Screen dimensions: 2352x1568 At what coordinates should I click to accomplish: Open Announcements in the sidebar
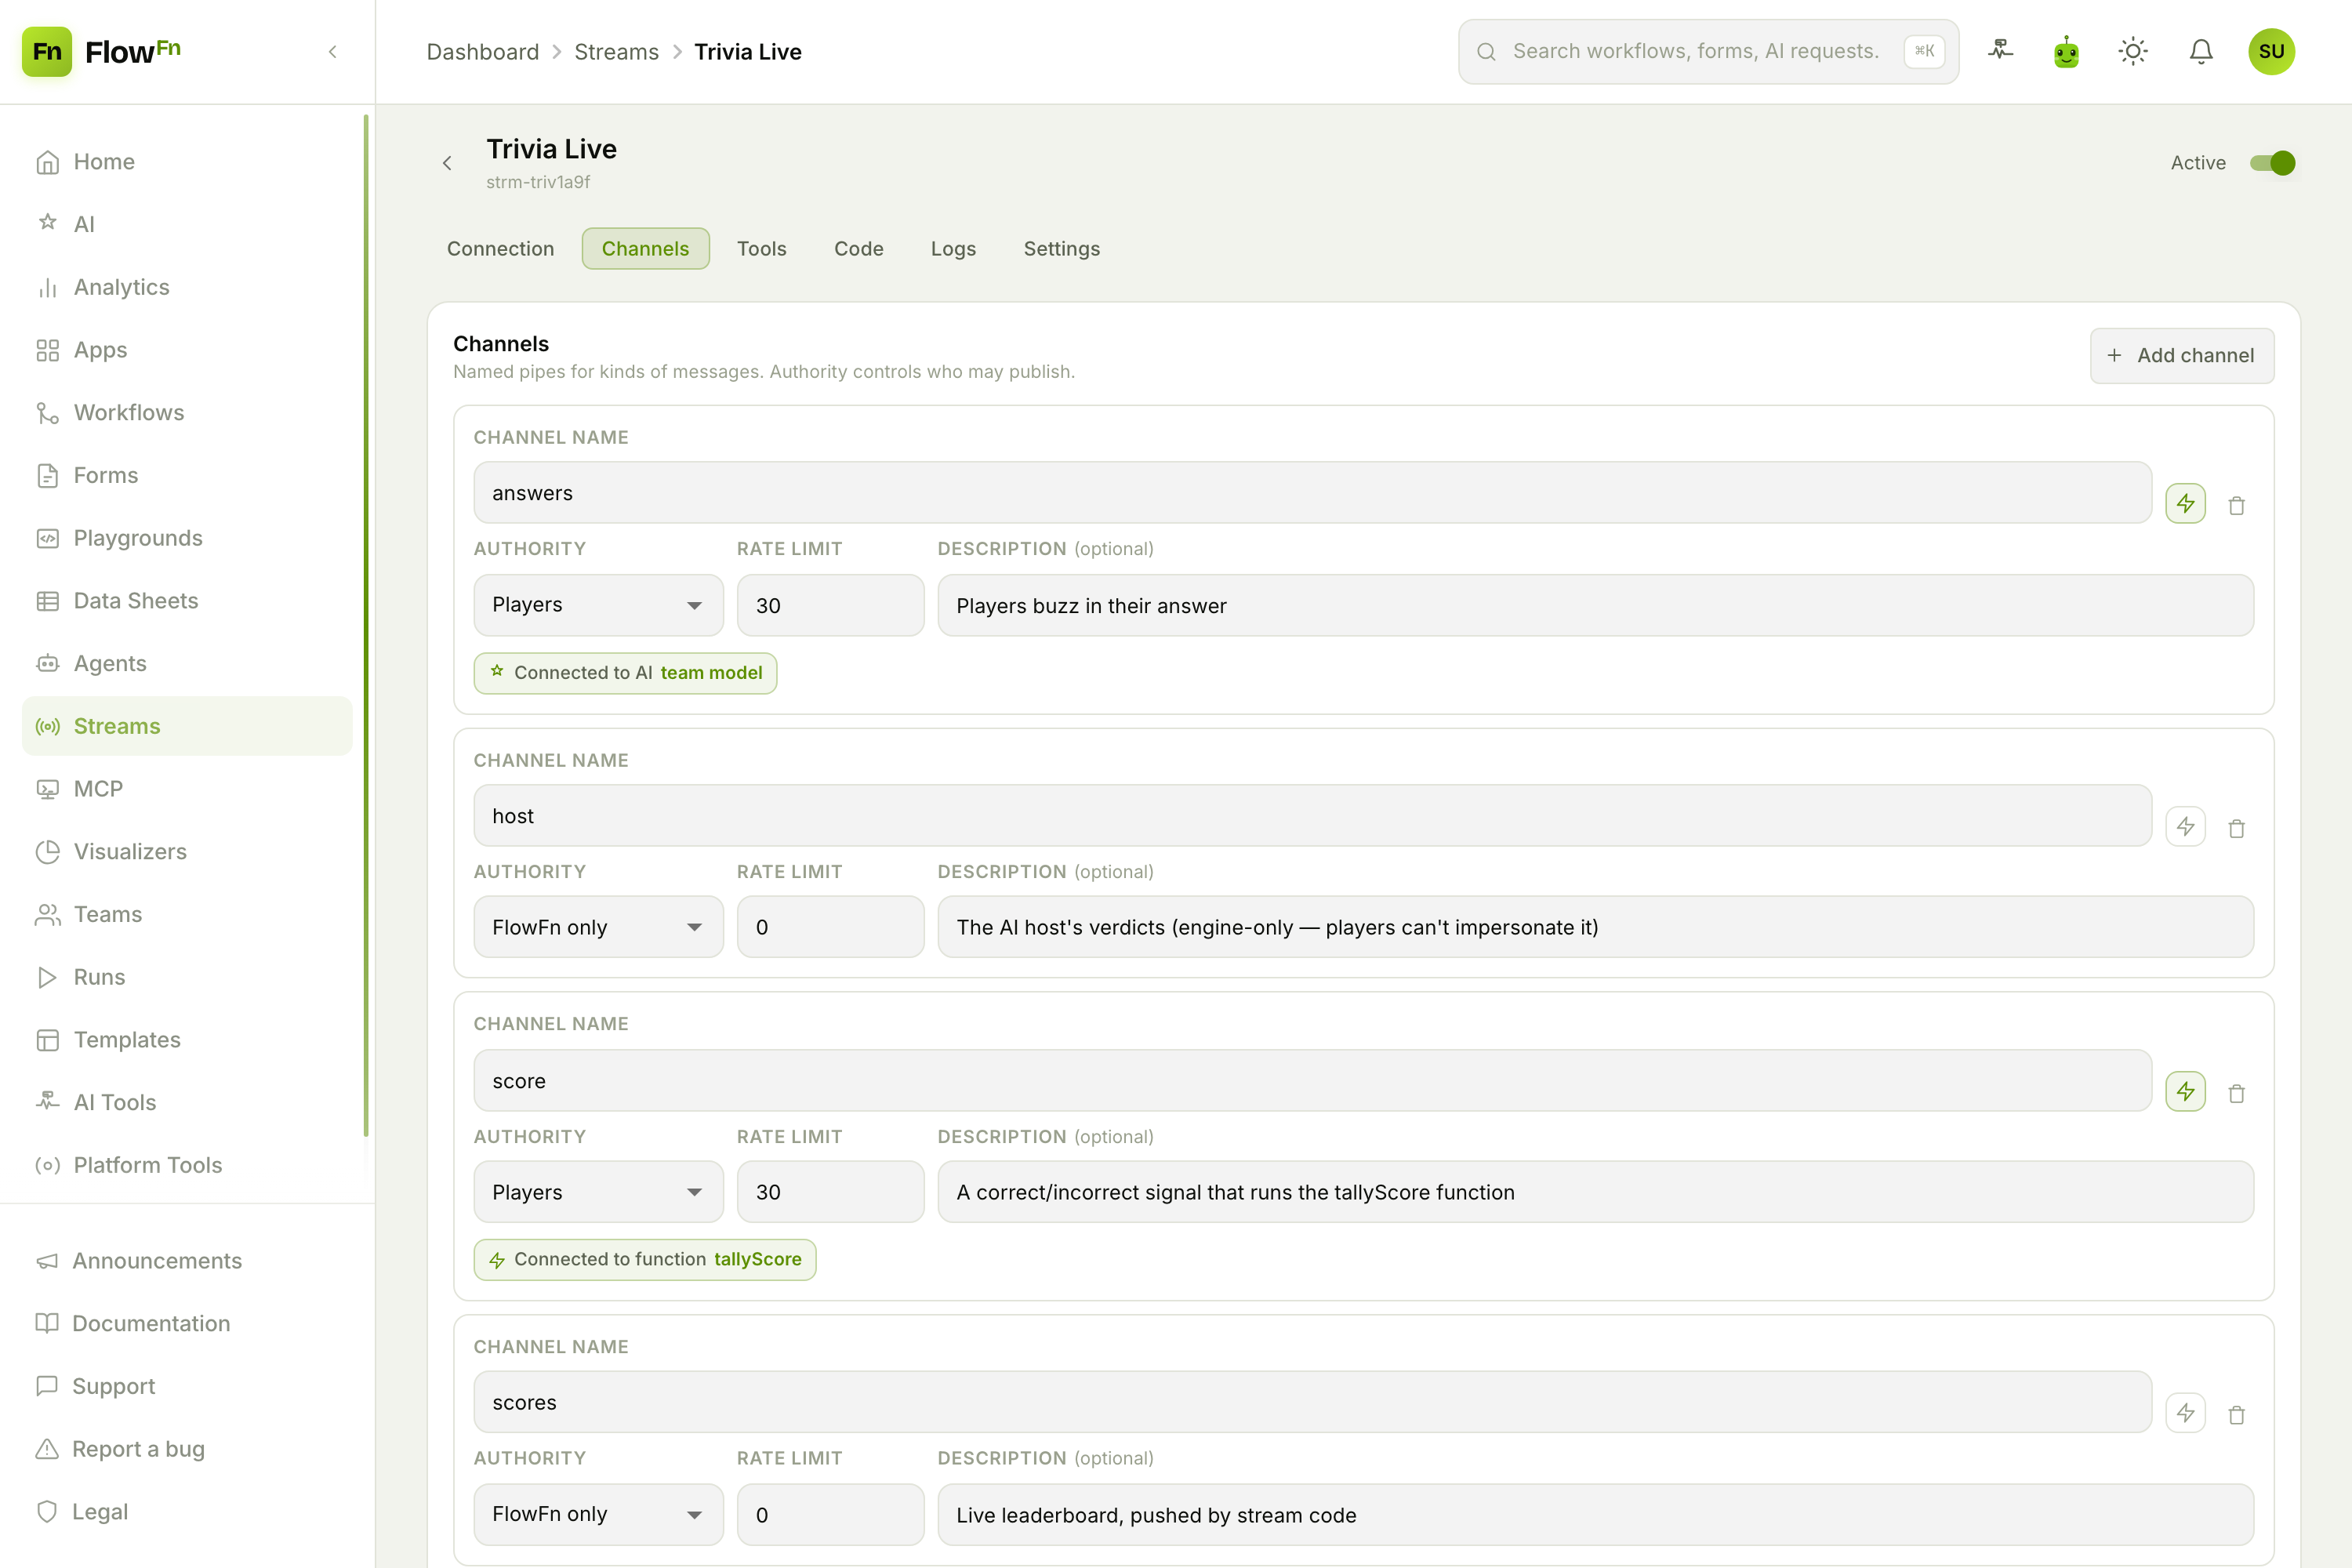pos(187,1260)
